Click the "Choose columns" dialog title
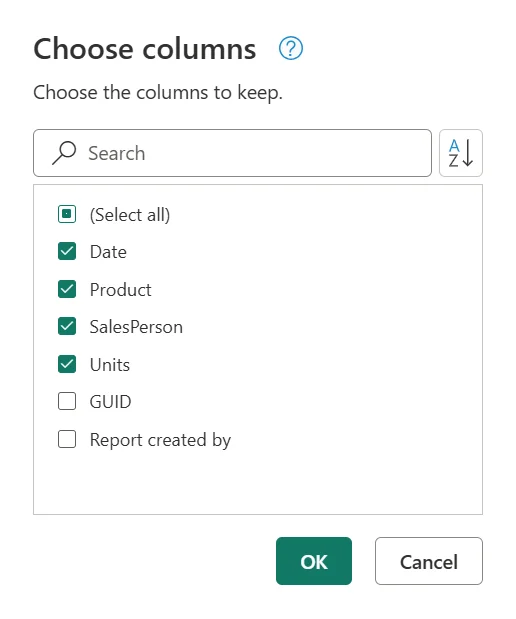Screen dimensions: 516x619 (x=145, y=49)
